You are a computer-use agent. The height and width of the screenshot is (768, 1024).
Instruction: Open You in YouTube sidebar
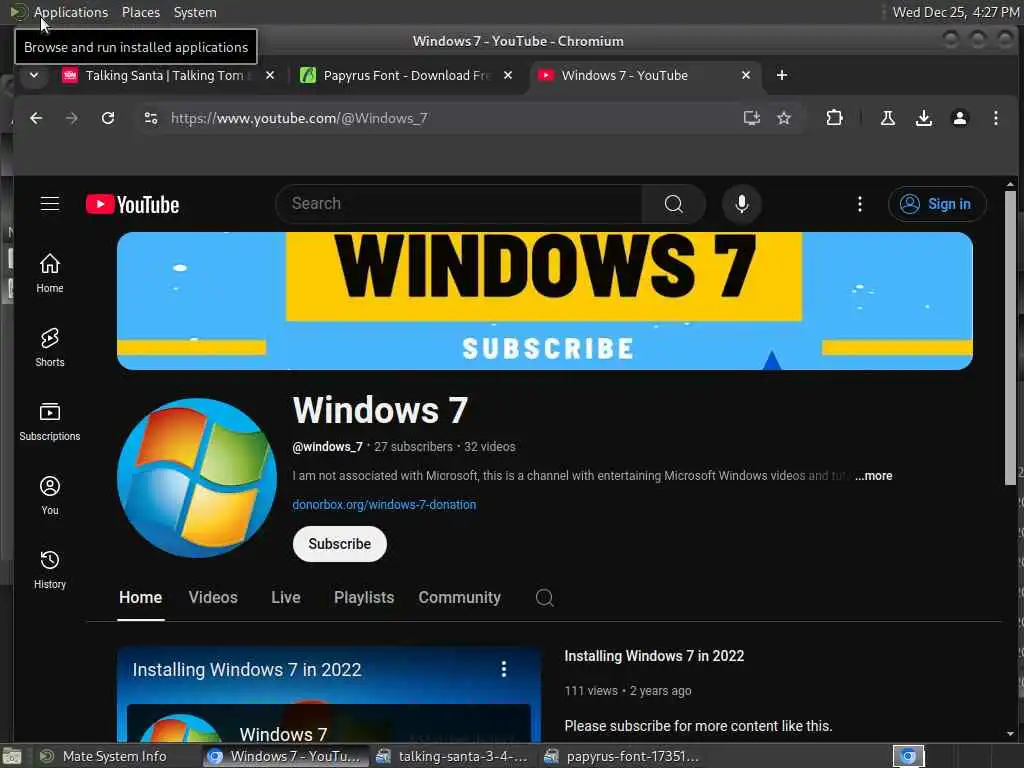(50, 496)
